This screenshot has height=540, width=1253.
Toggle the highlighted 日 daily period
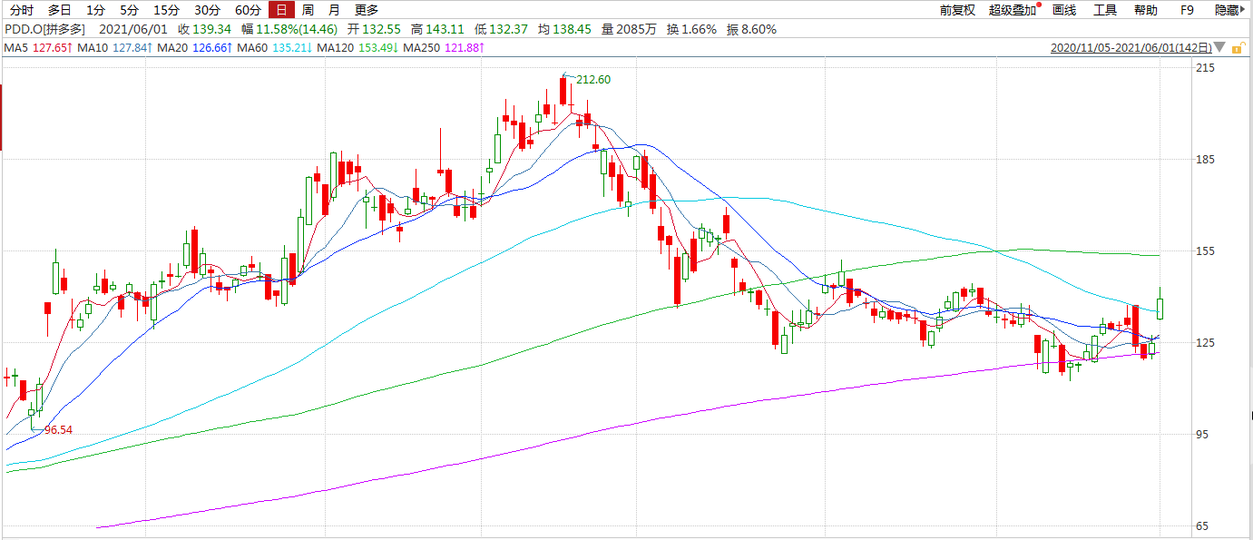point(282,10)
